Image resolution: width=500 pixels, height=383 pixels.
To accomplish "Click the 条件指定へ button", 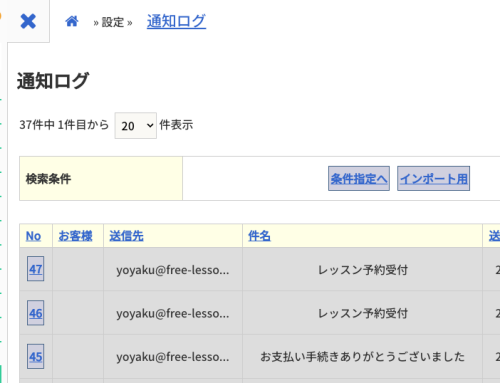I will [x=359, y=179].
